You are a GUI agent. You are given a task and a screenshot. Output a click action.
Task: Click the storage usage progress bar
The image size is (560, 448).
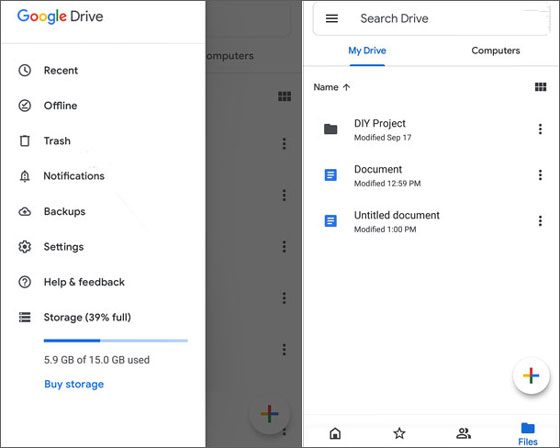(116, 340)
